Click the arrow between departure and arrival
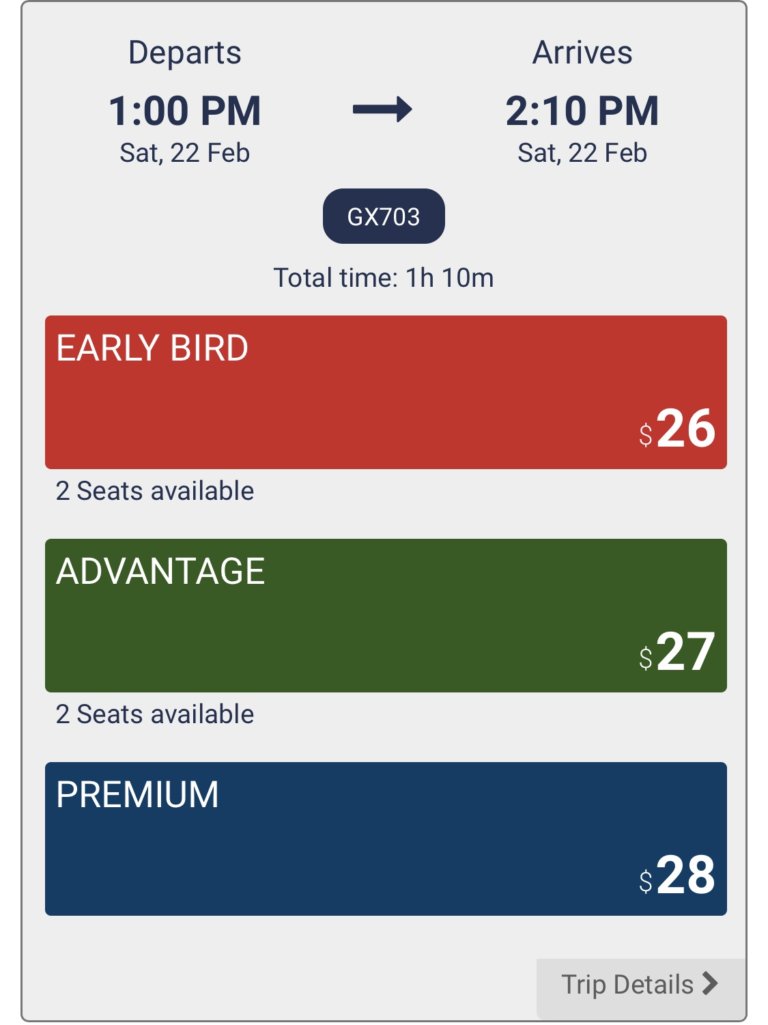Screen dimensions: 768x1025 (x=382, y=111)
